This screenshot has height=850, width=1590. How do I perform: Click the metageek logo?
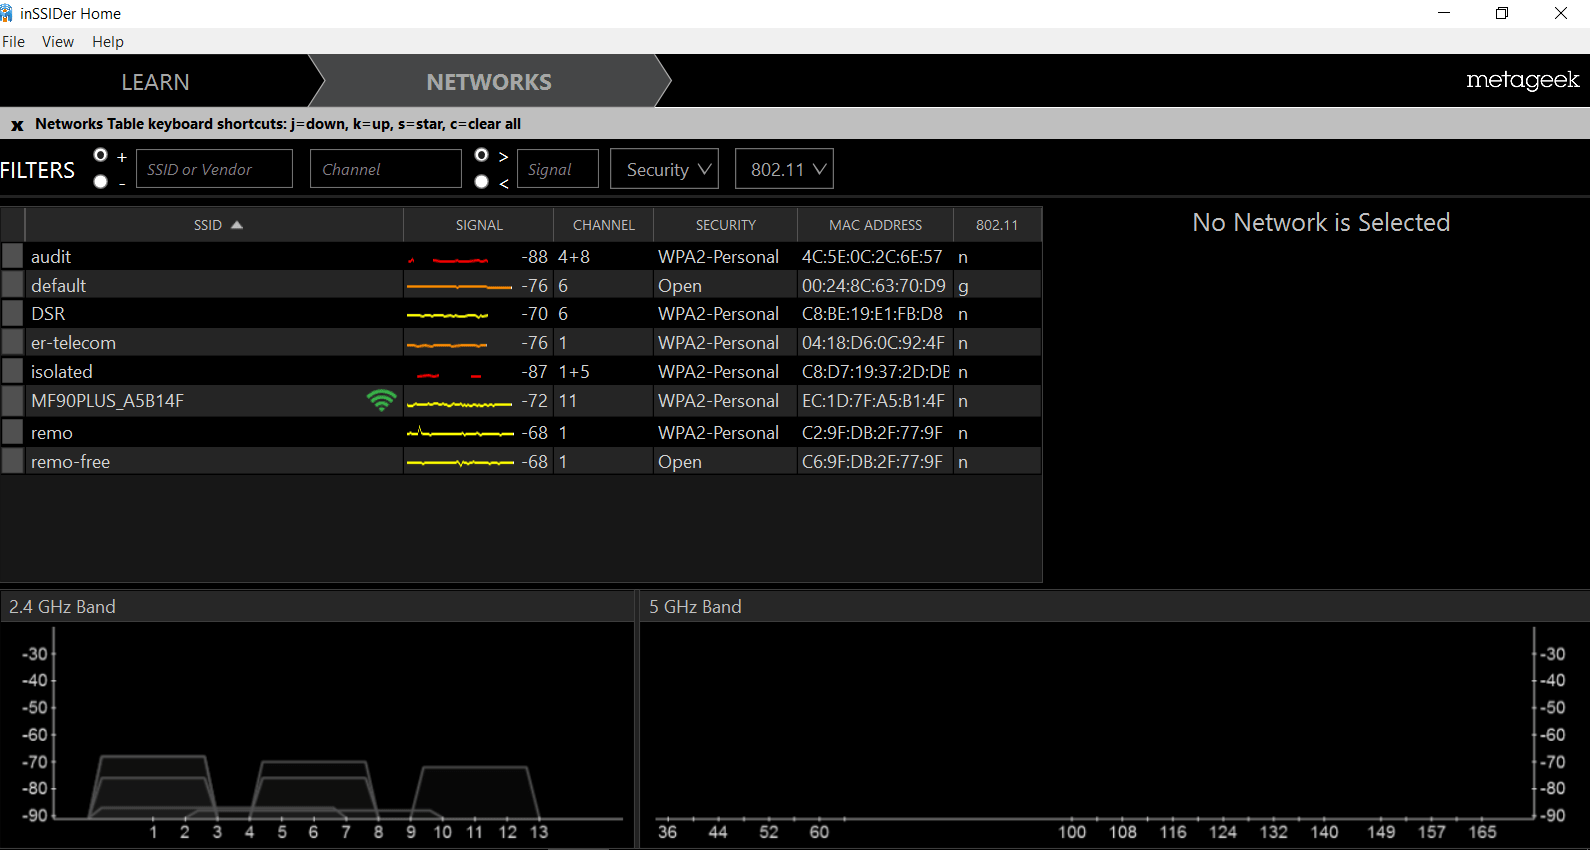(1522, 80)
